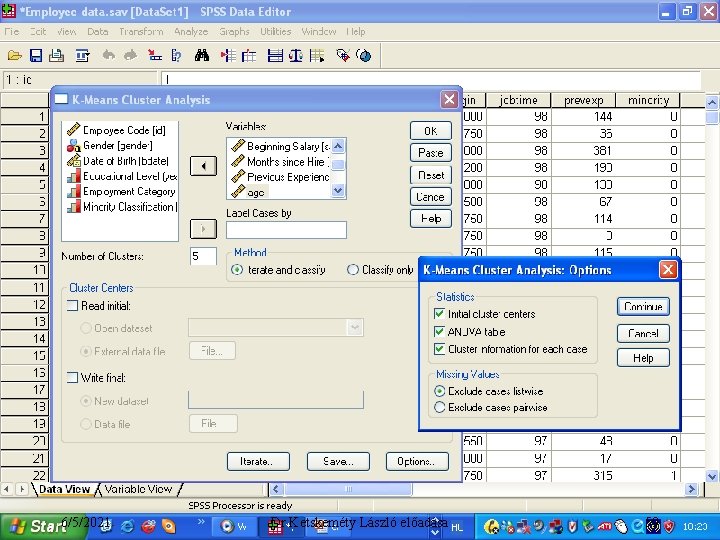Click the Value Labels tag icon

(x=343, y=56)
